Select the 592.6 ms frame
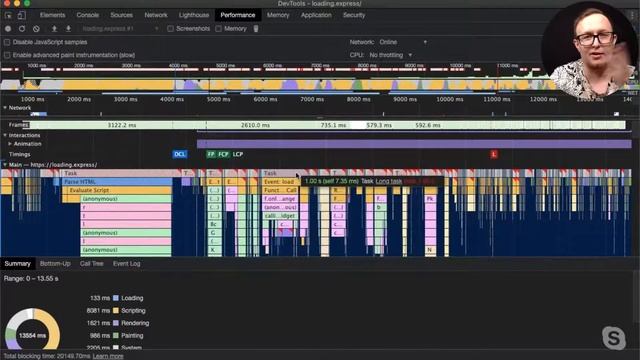640x360 pixels. [428, 125]
